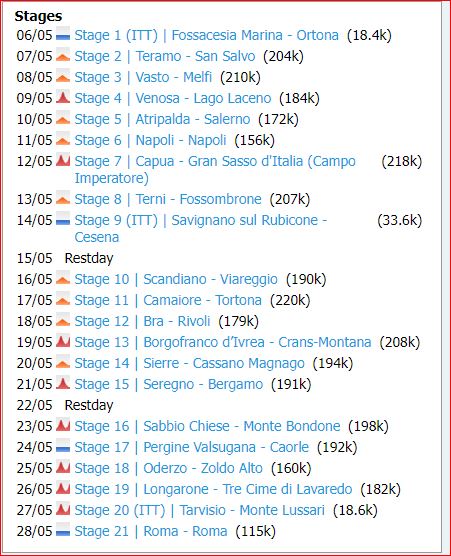Click the hilly profile icon beside Stage 2

(x=63, y=54)
